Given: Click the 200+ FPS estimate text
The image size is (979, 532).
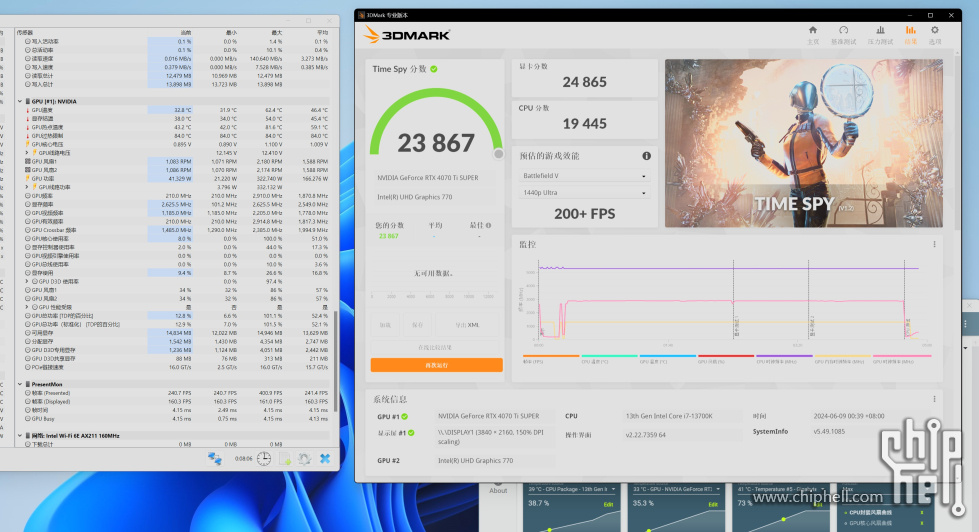Looking at the screenshot, I should click(584, 214).
